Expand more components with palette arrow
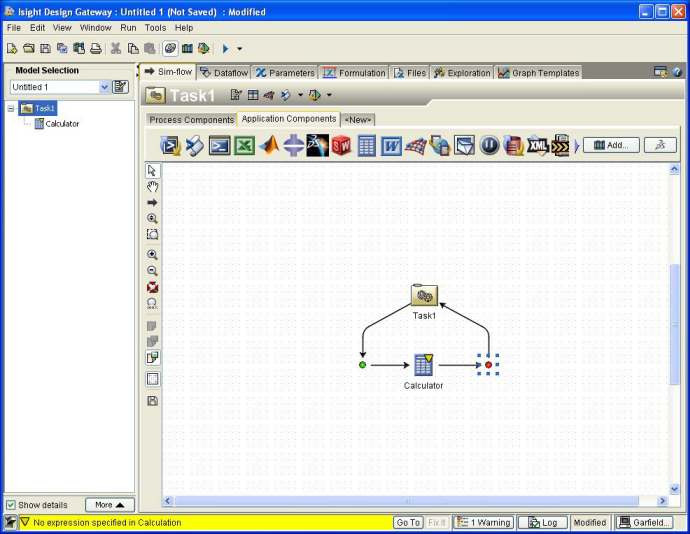690x534 pixels. point(576,146)
